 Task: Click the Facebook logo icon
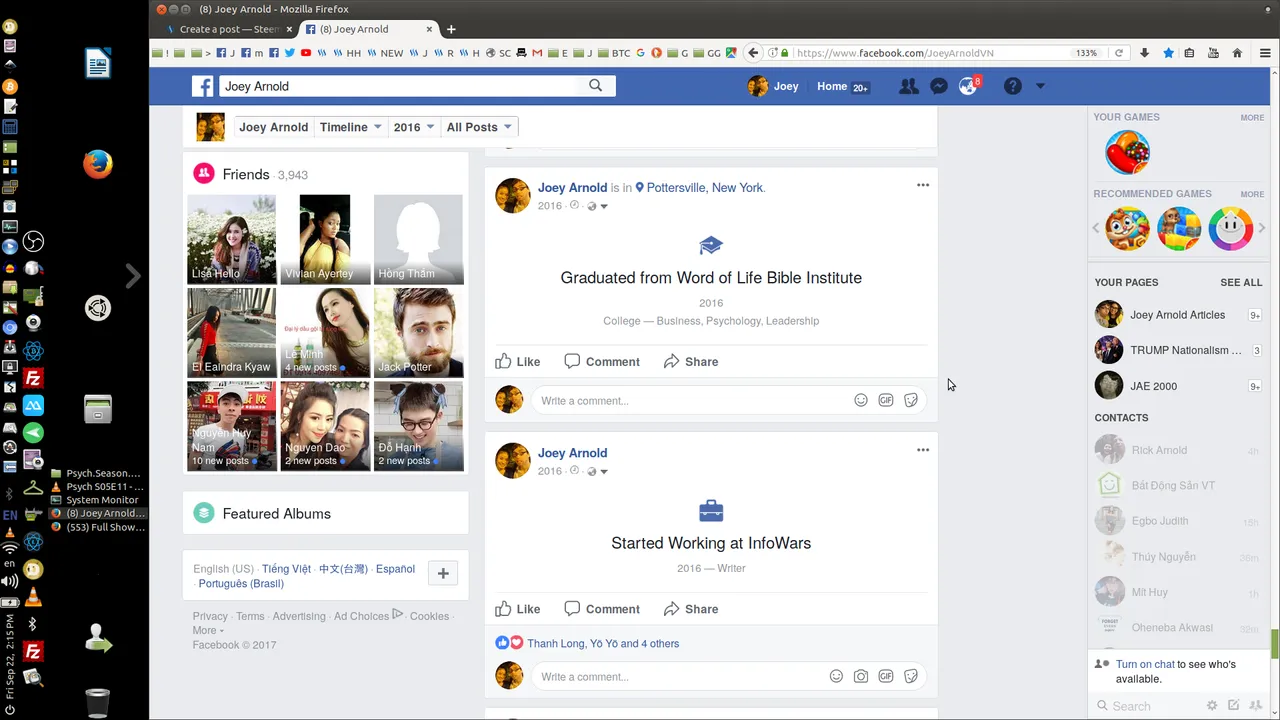[x=203, y=86]
